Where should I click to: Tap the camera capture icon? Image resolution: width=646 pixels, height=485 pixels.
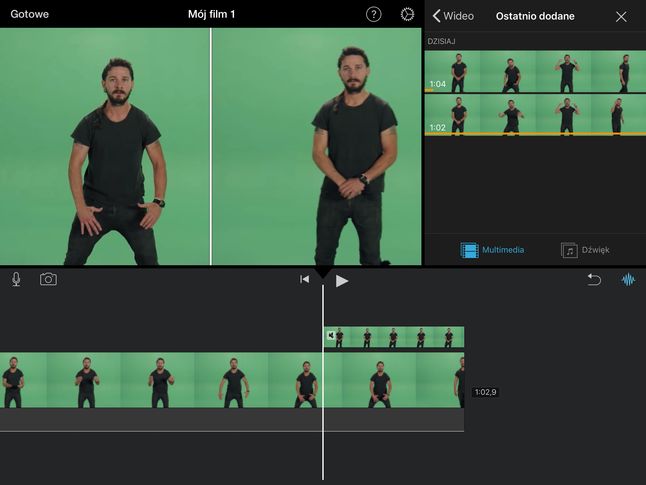(48, 279)
